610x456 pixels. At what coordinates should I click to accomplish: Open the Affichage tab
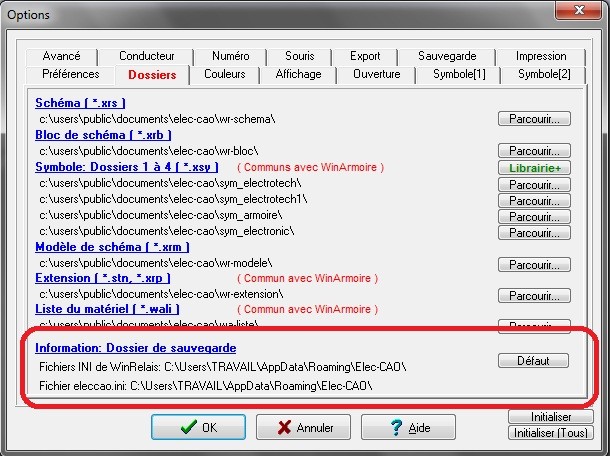pyautogui.click(x=298, y=75)
